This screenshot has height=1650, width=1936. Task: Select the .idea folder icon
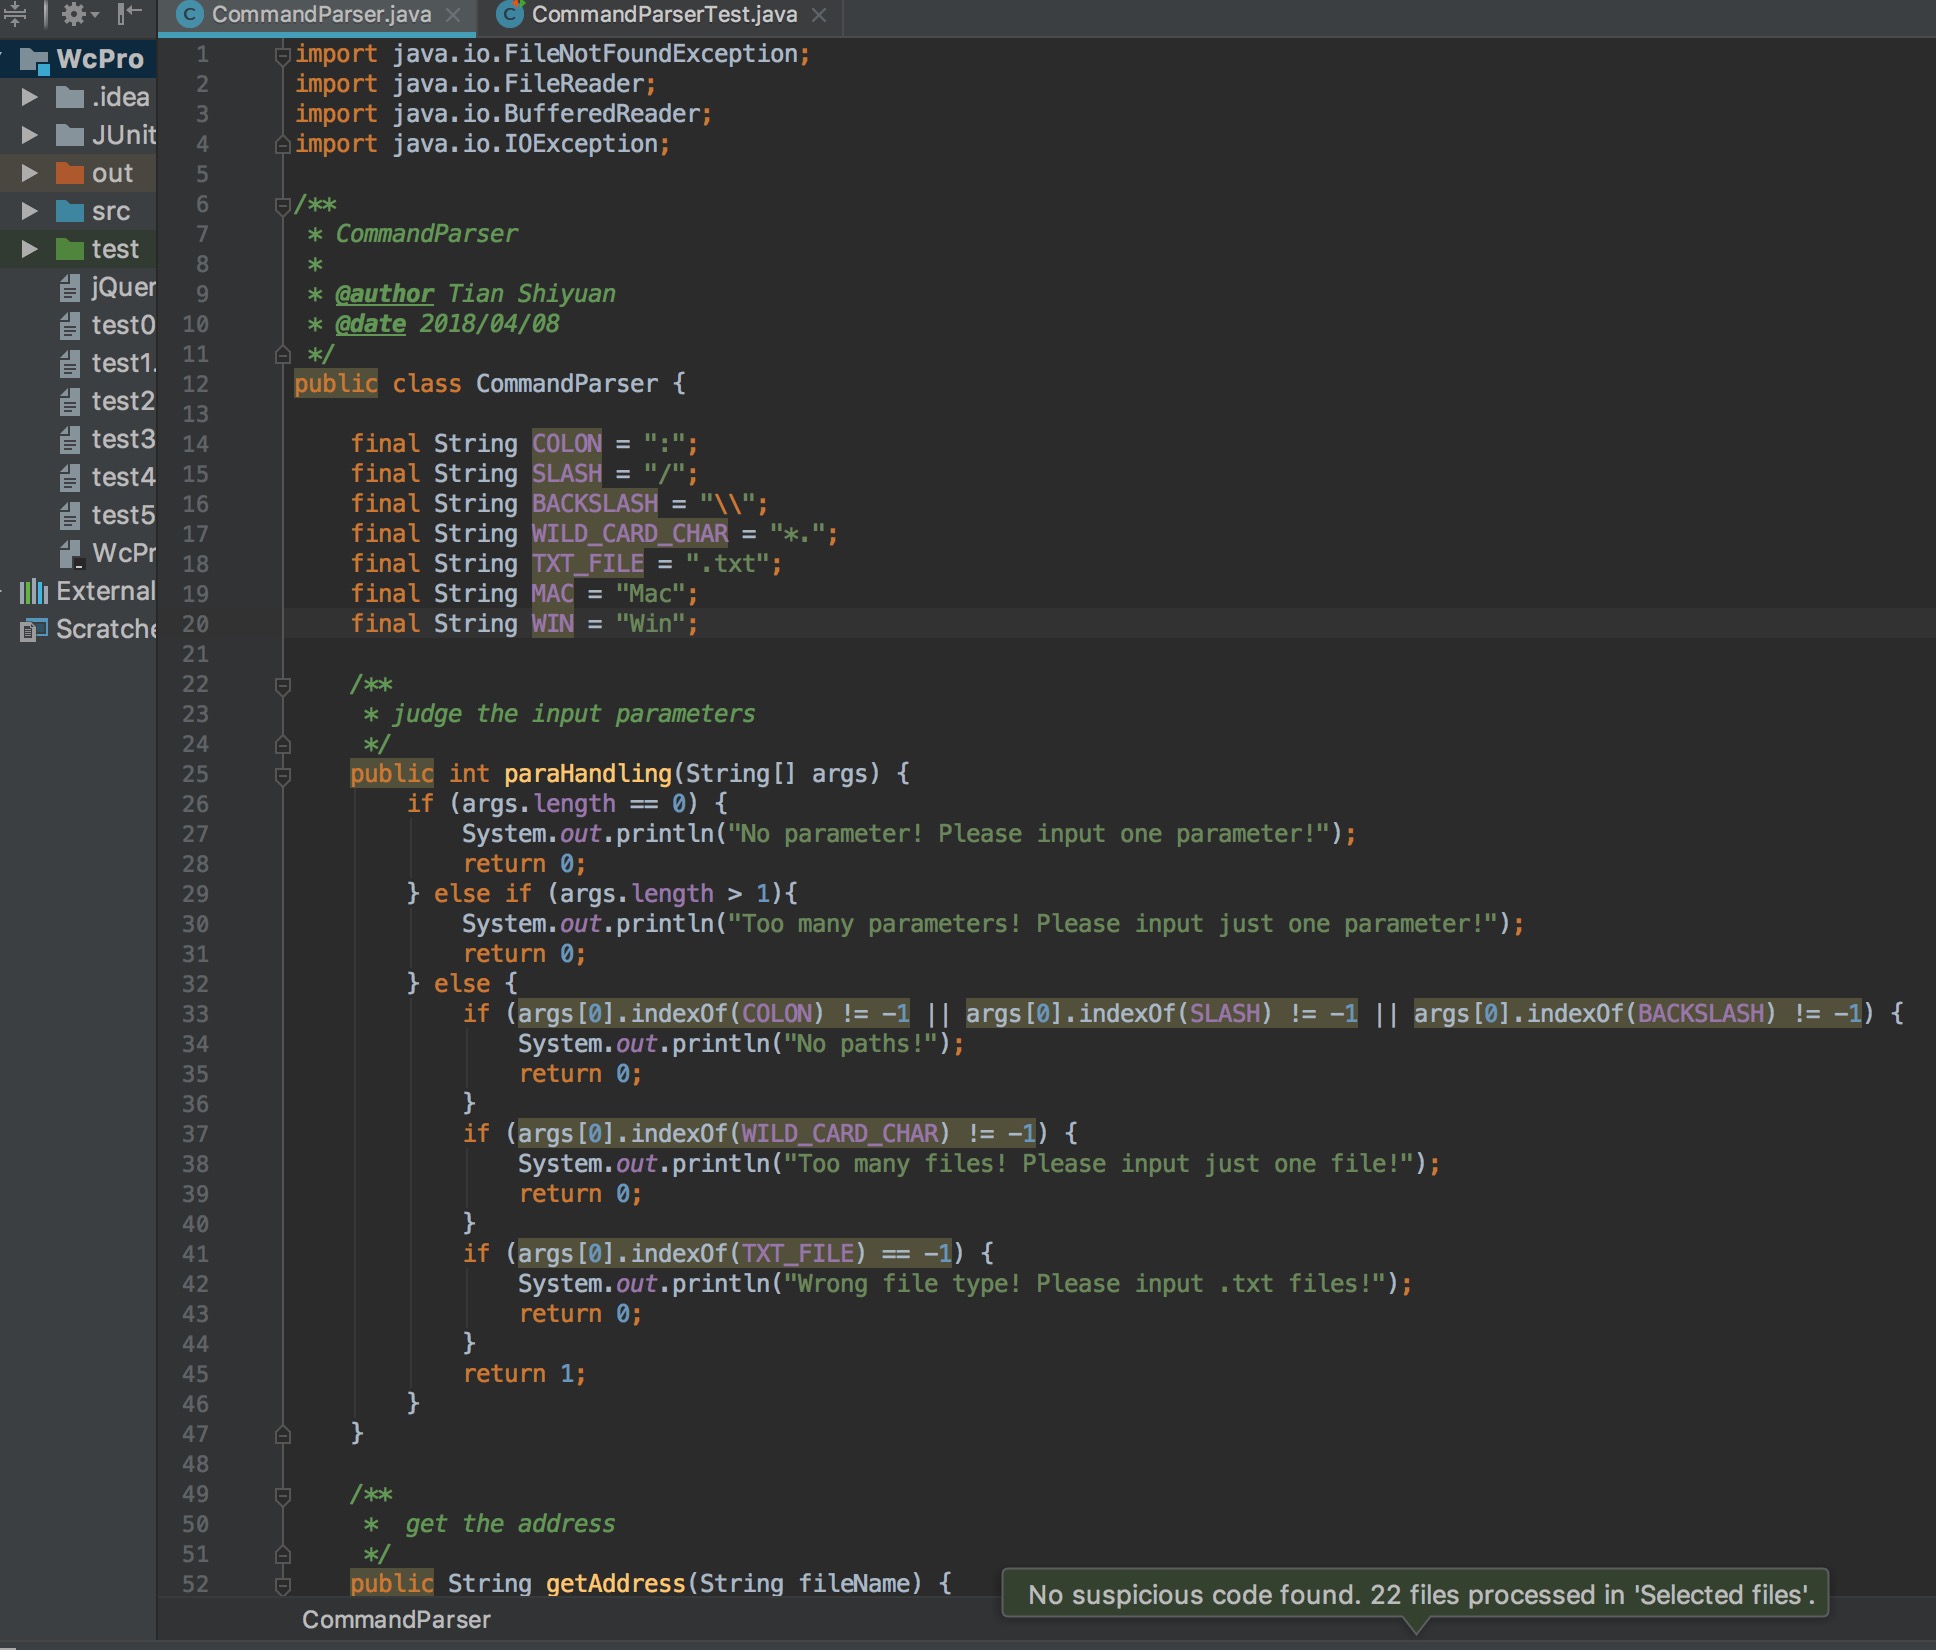tap(70, 97)
